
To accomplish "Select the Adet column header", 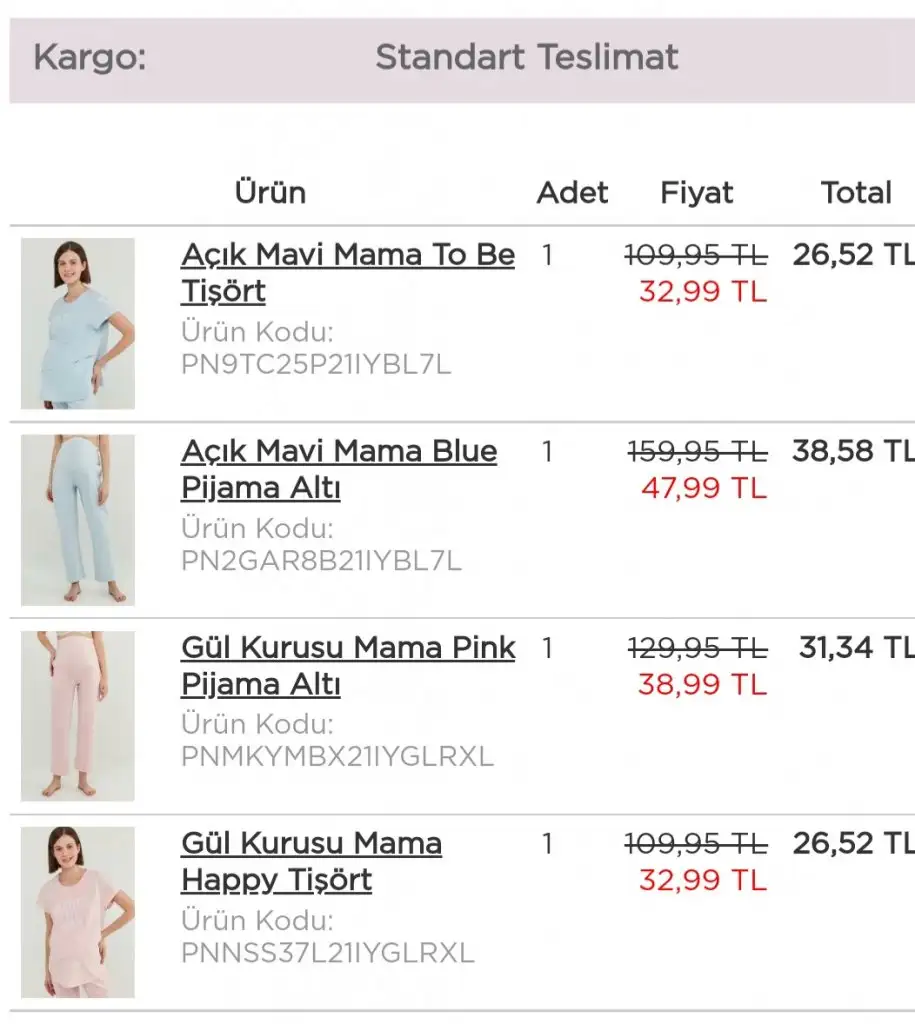I will 572,192.
